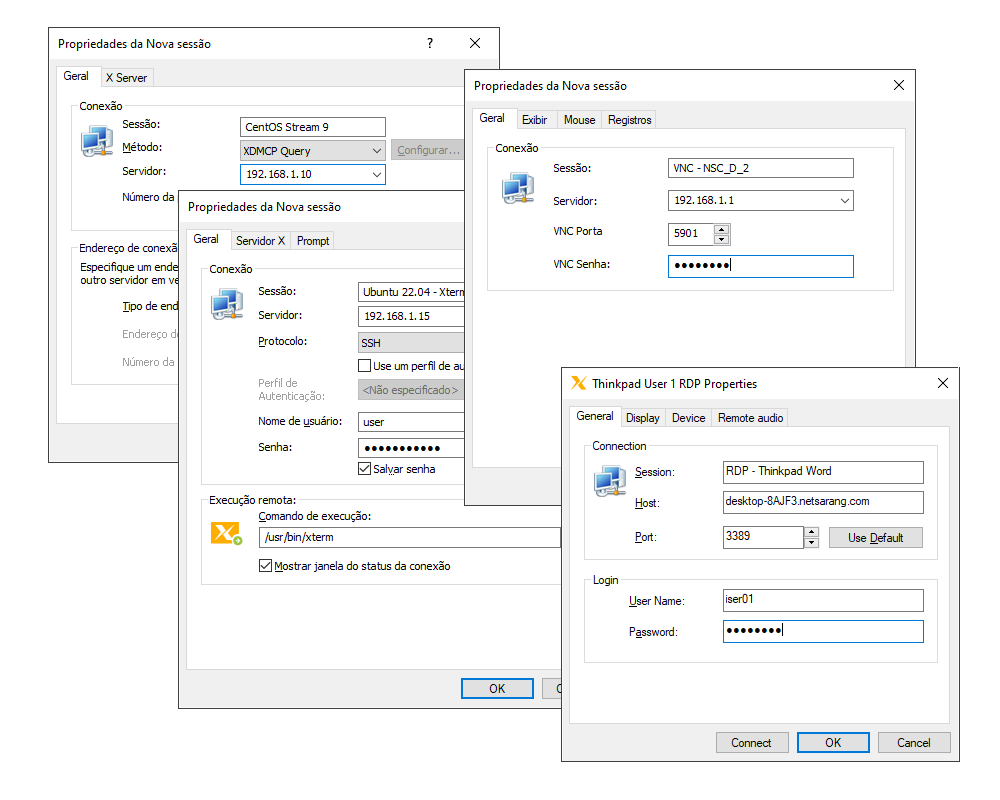Click Connect button in RDP Properties
Screen dimensions: 1000x800
[x=751, y=743]
